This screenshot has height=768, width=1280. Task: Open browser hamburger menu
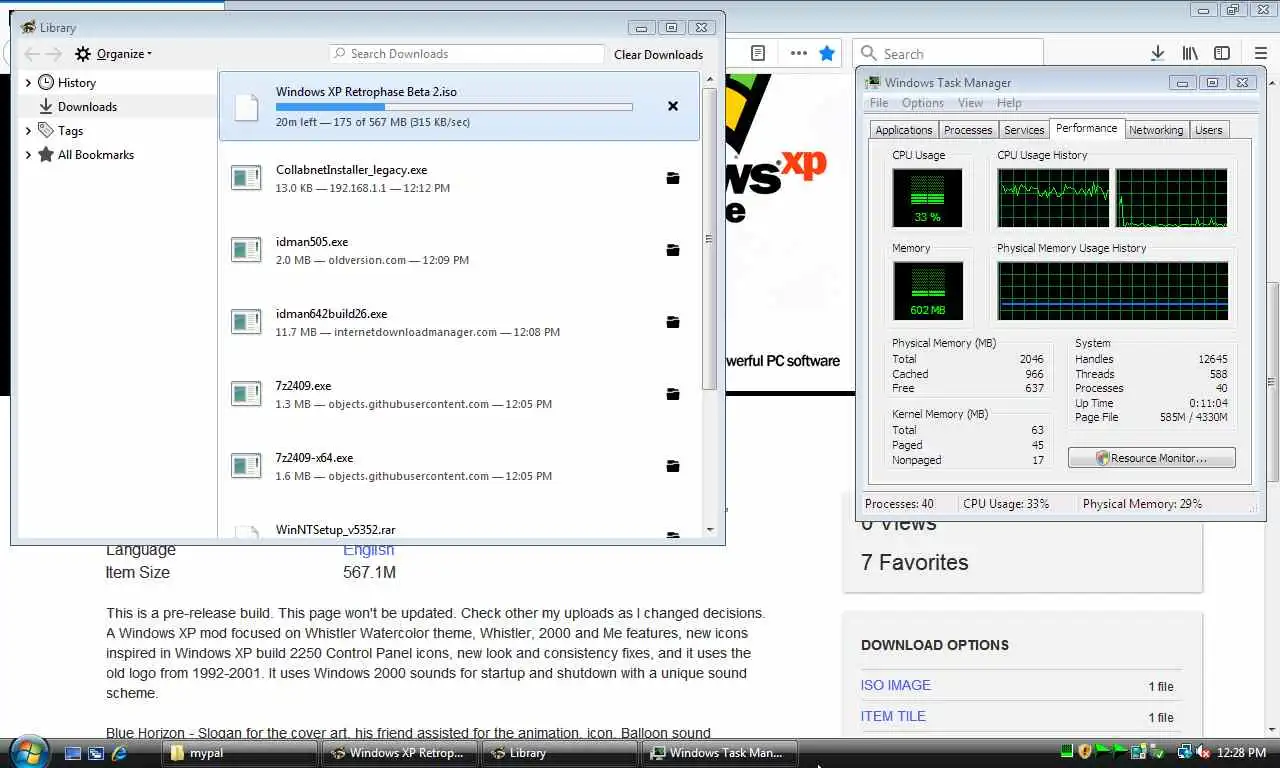coord(1261,53)
